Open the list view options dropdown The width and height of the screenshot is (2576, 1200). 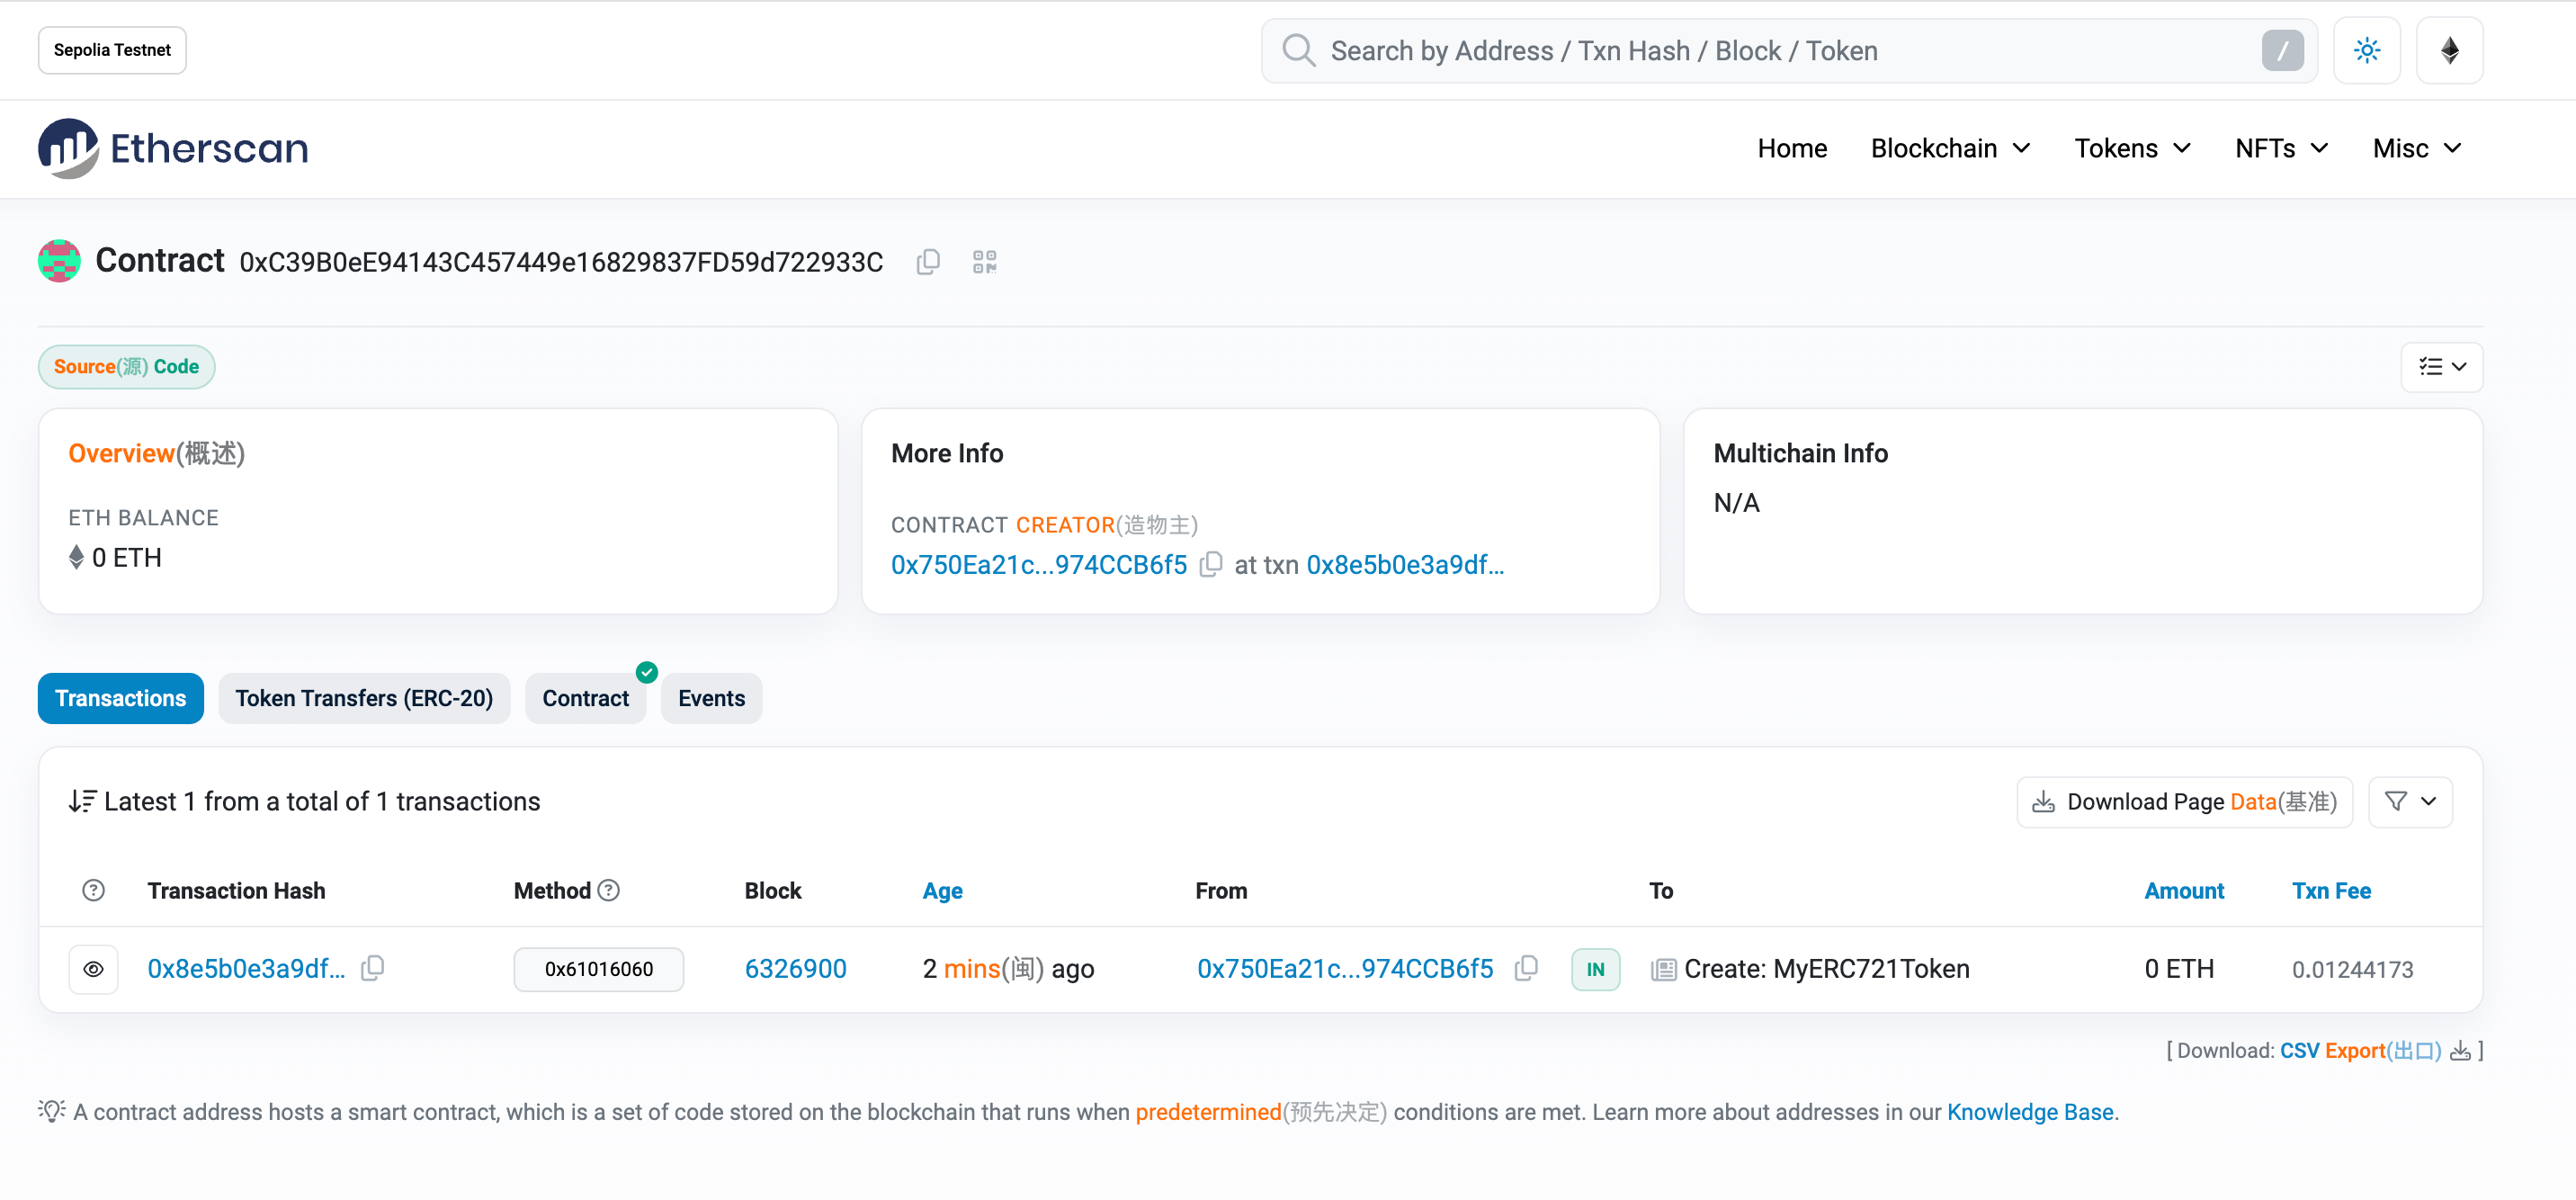pos(2441,367)
